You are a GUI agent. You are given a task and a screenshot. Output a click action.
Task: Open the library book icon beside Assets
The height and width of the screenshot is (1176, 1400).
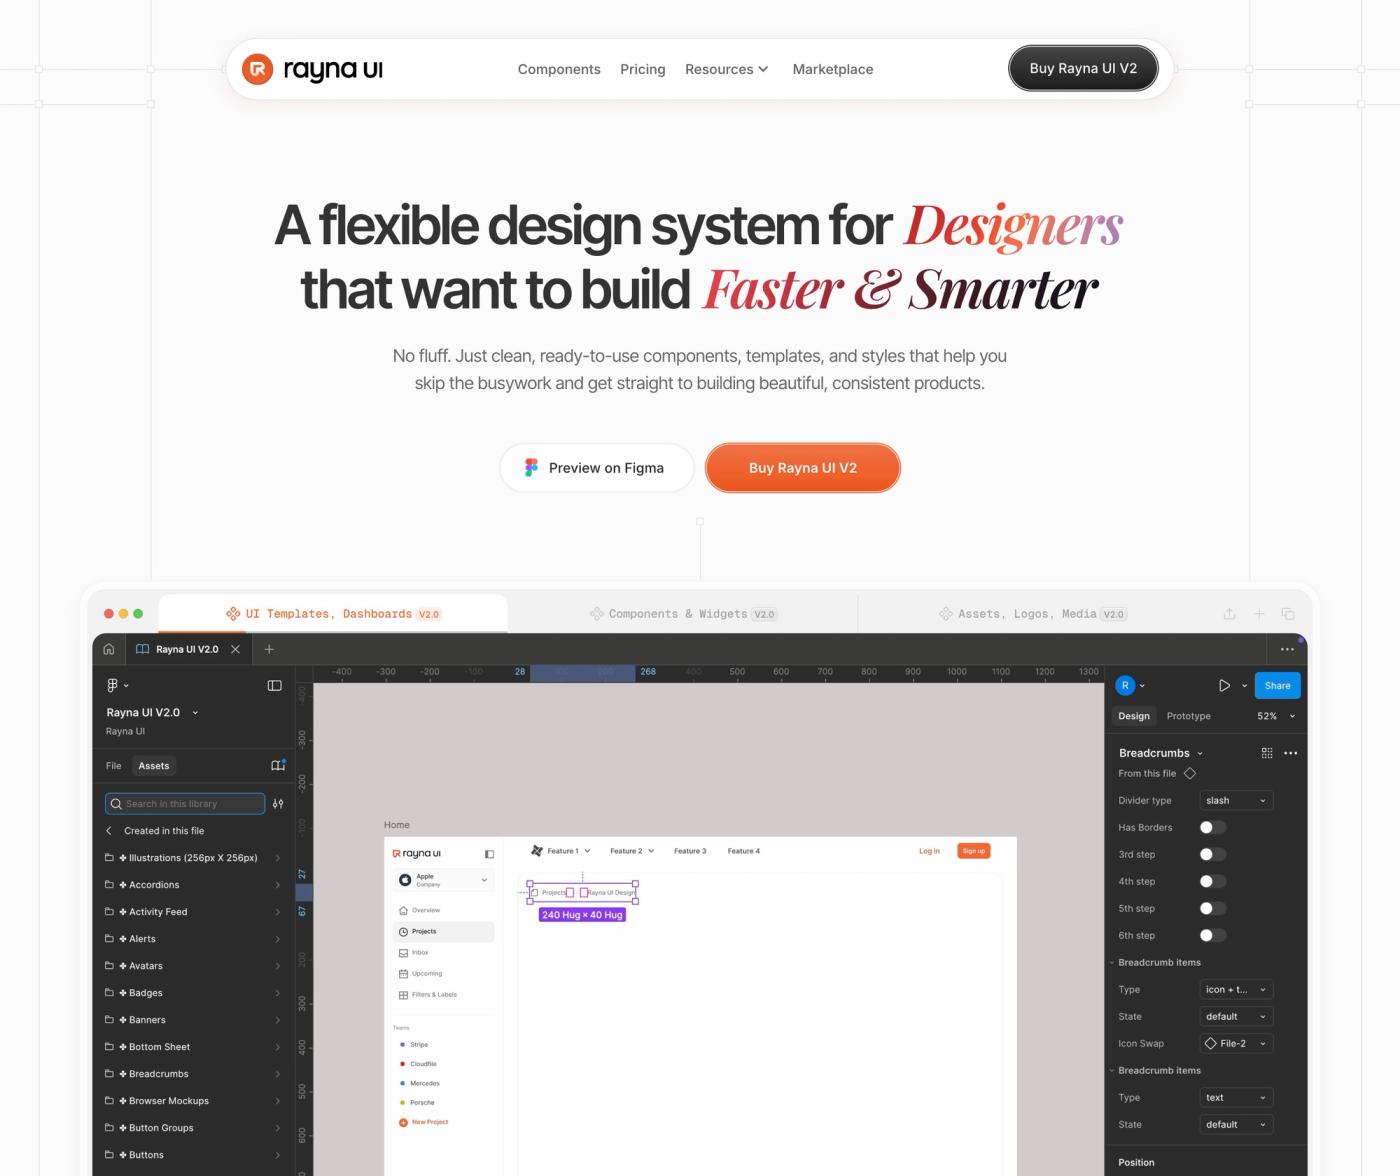click(278, 765)
